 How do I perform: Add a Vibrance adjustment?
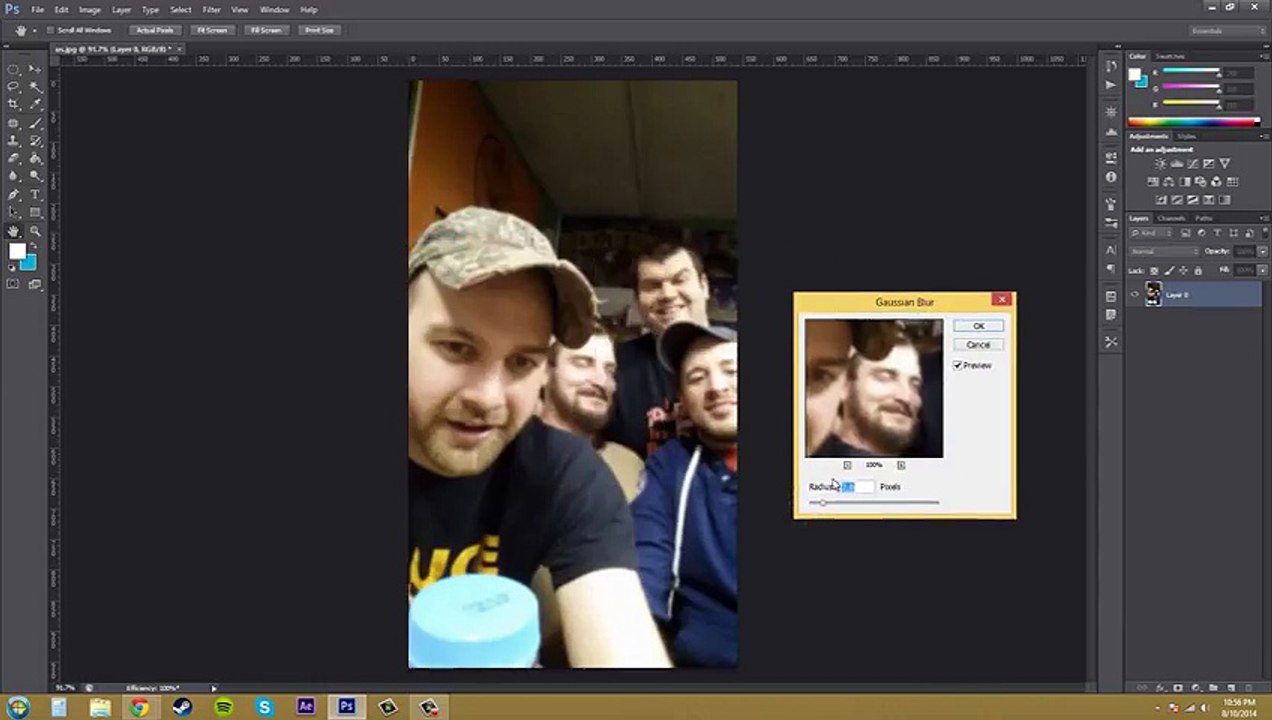click(1225, 163)
